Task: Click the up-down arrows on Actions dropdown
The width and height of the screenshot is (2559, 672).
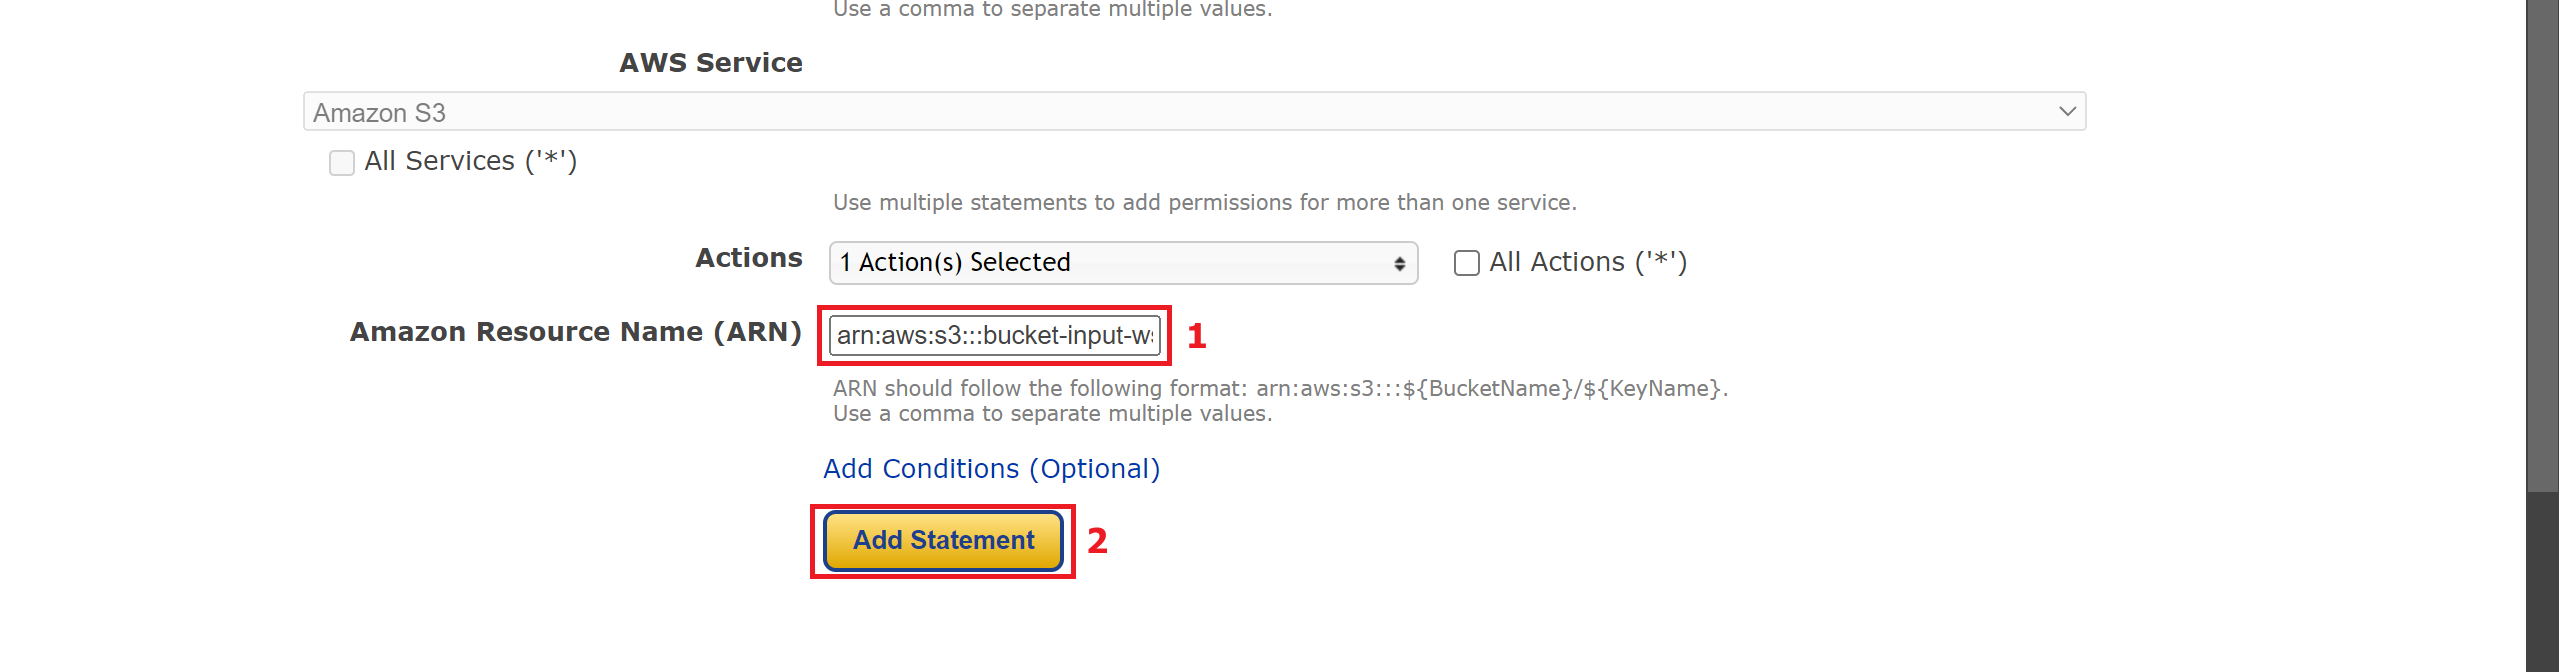Action: (1399, 263)
